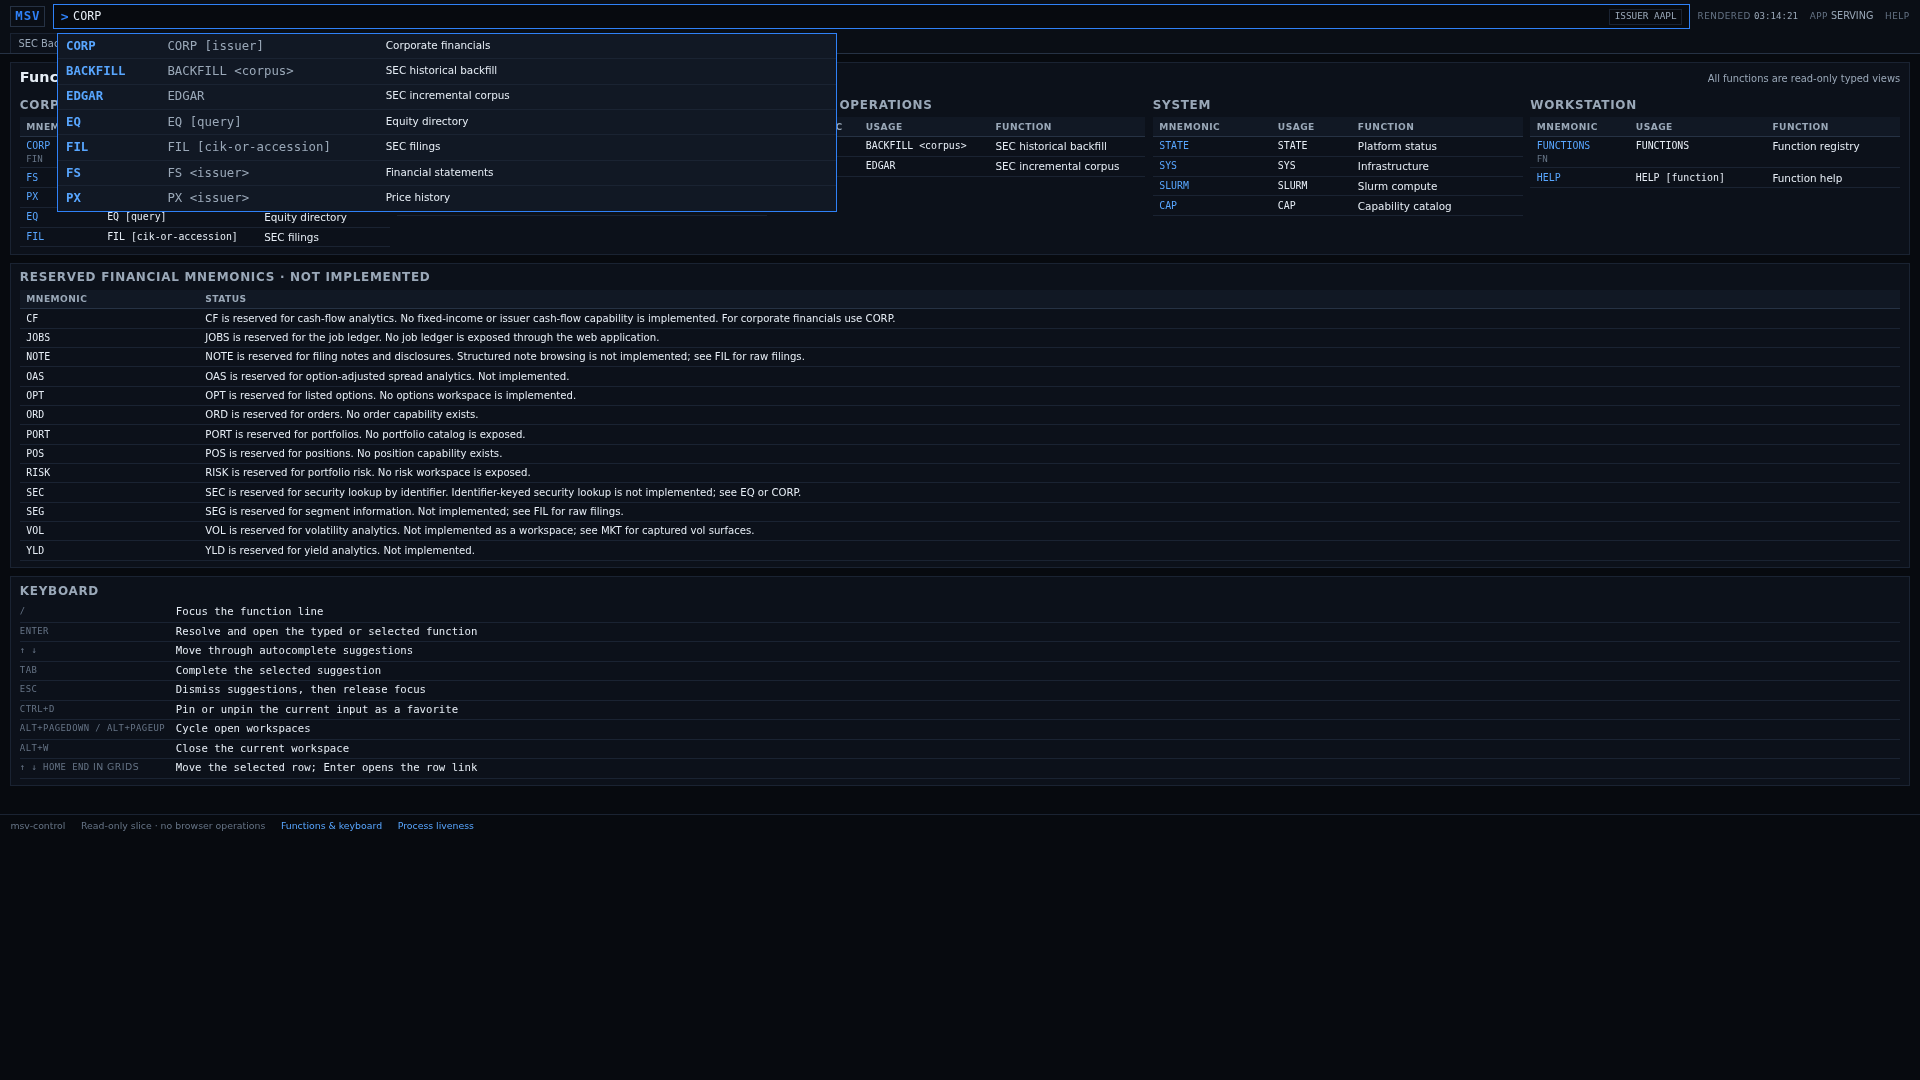Open FS mnemonic in corporate table
This screenshot has height=1080, width=1920.
32,178
